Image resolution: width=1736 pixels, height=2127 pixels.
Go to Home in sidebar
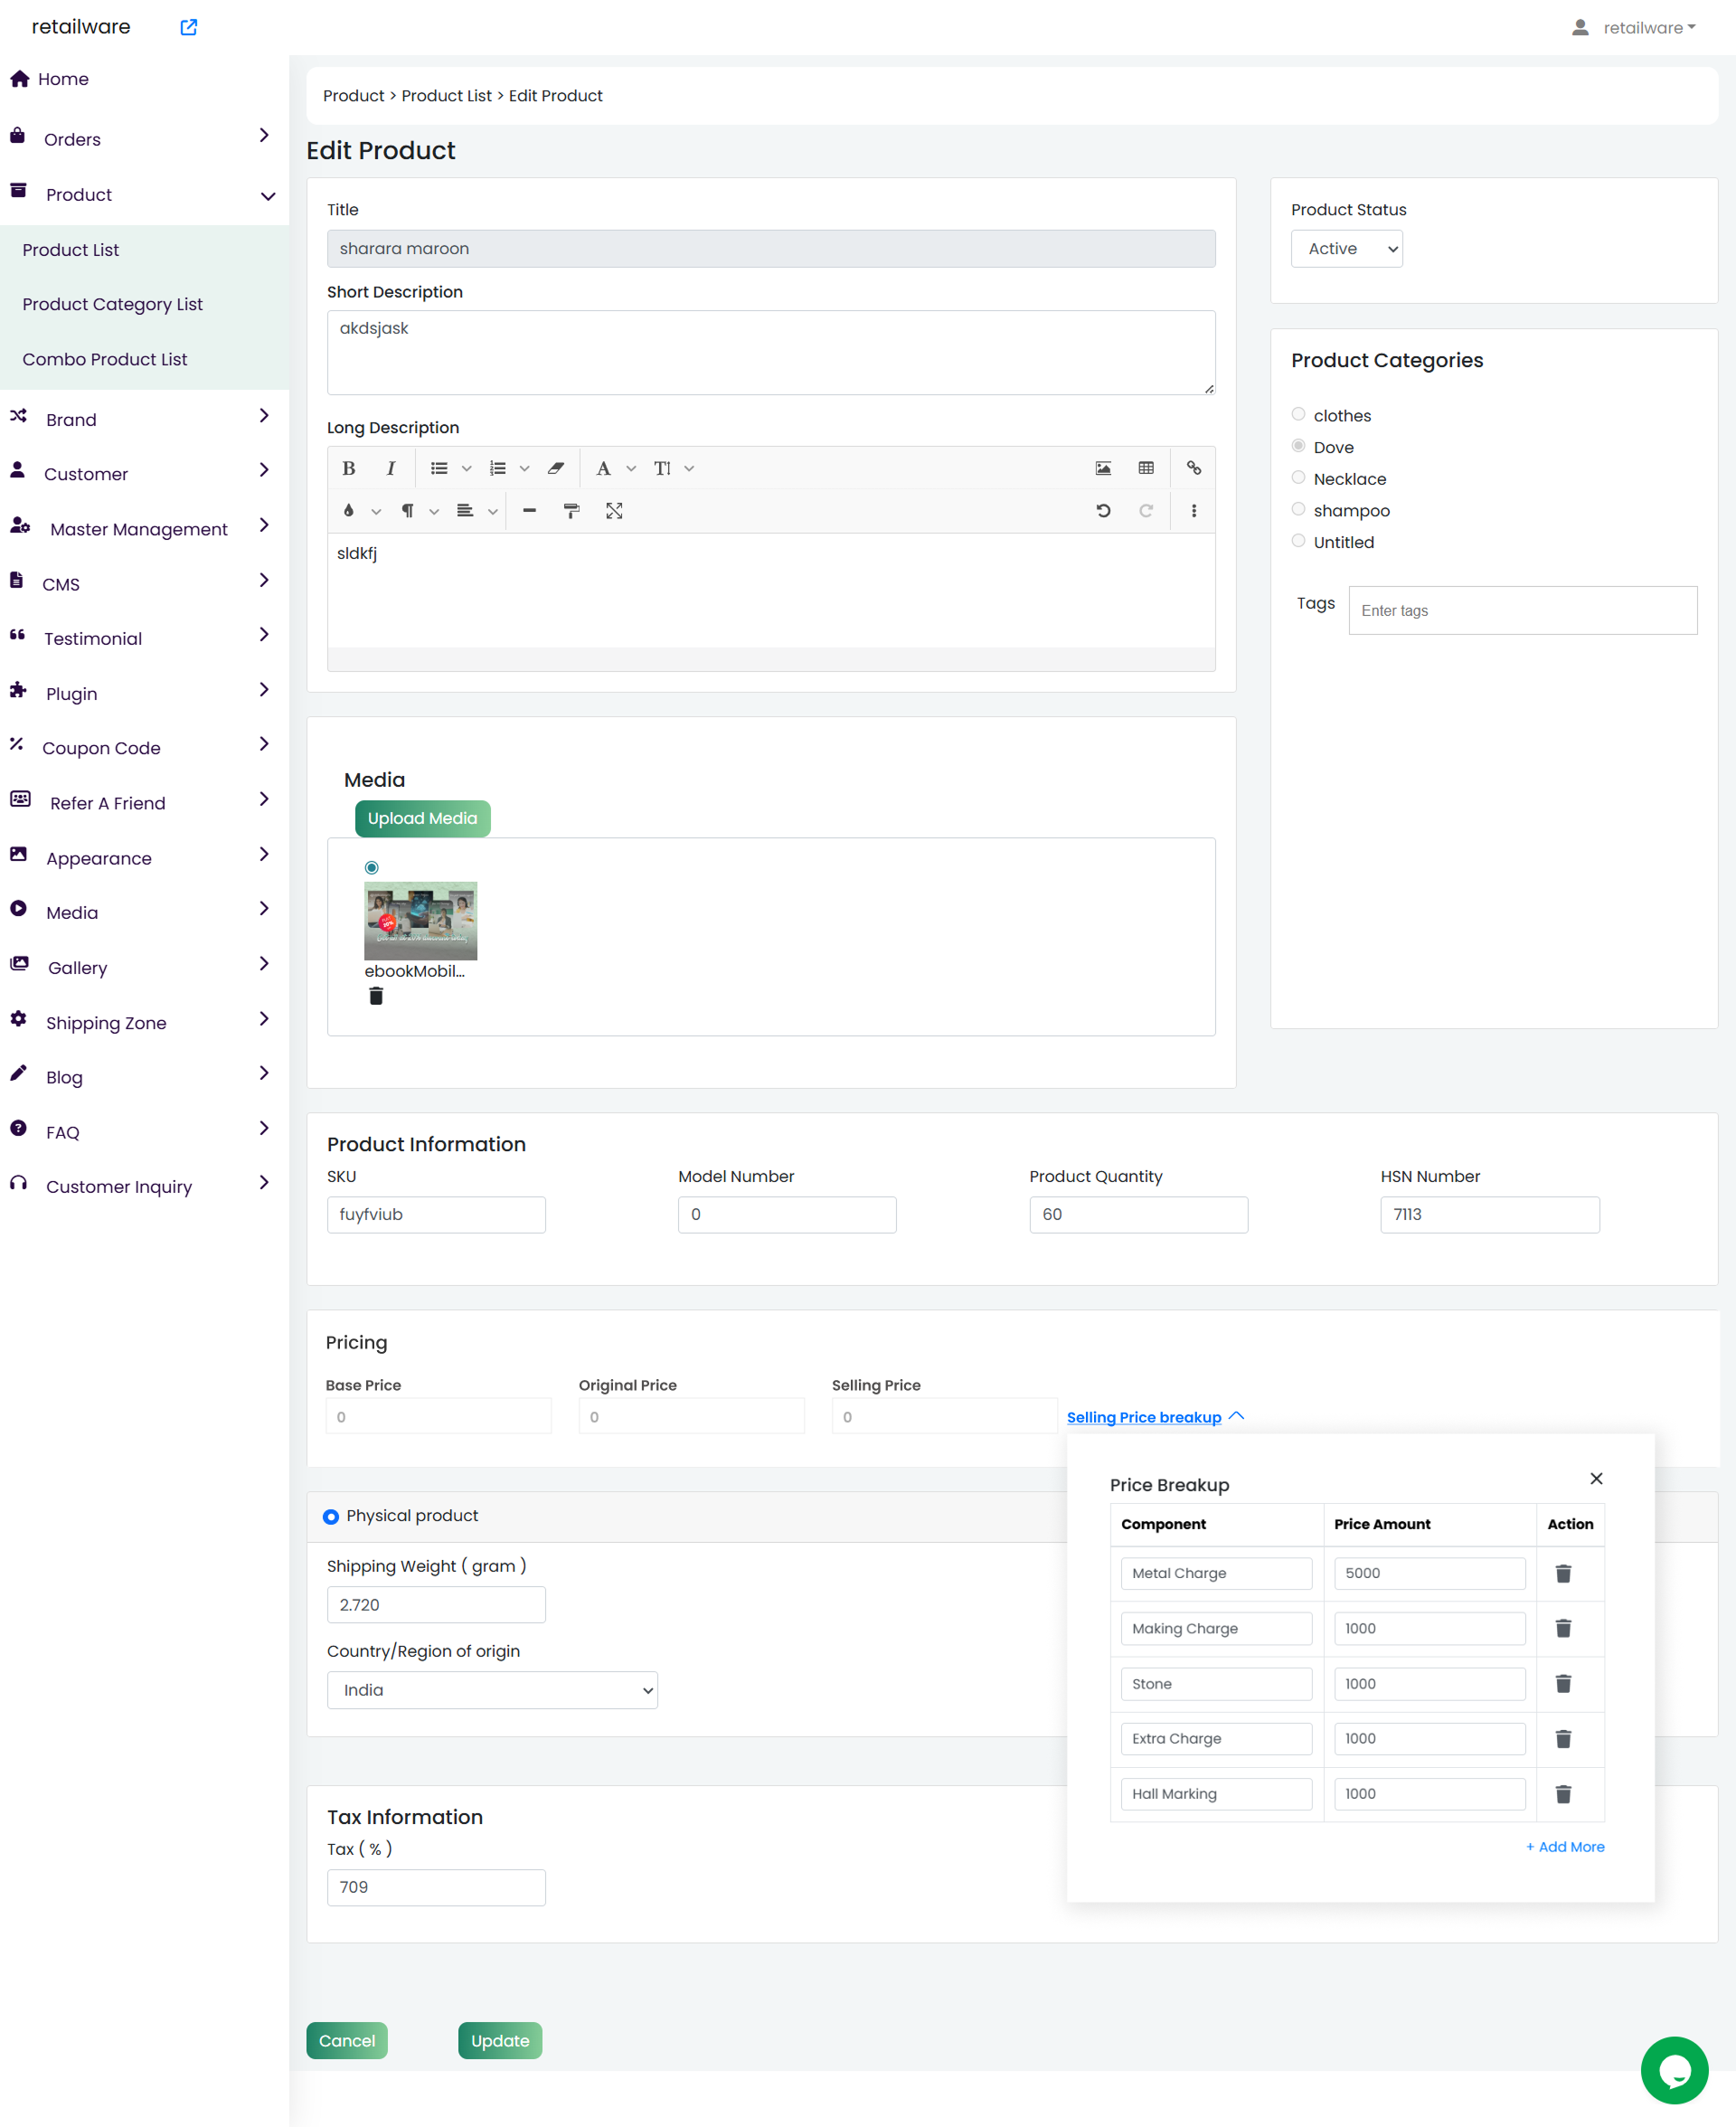coord(63,79)
